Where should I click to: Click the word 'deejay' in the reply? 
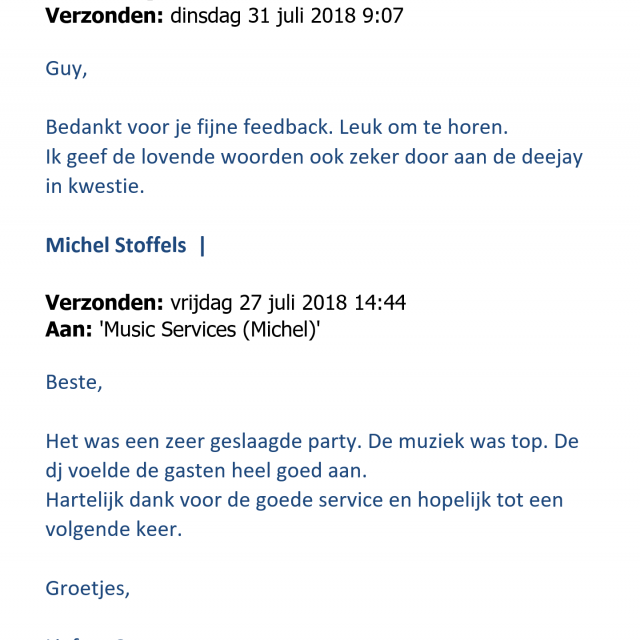coord(552,158)
